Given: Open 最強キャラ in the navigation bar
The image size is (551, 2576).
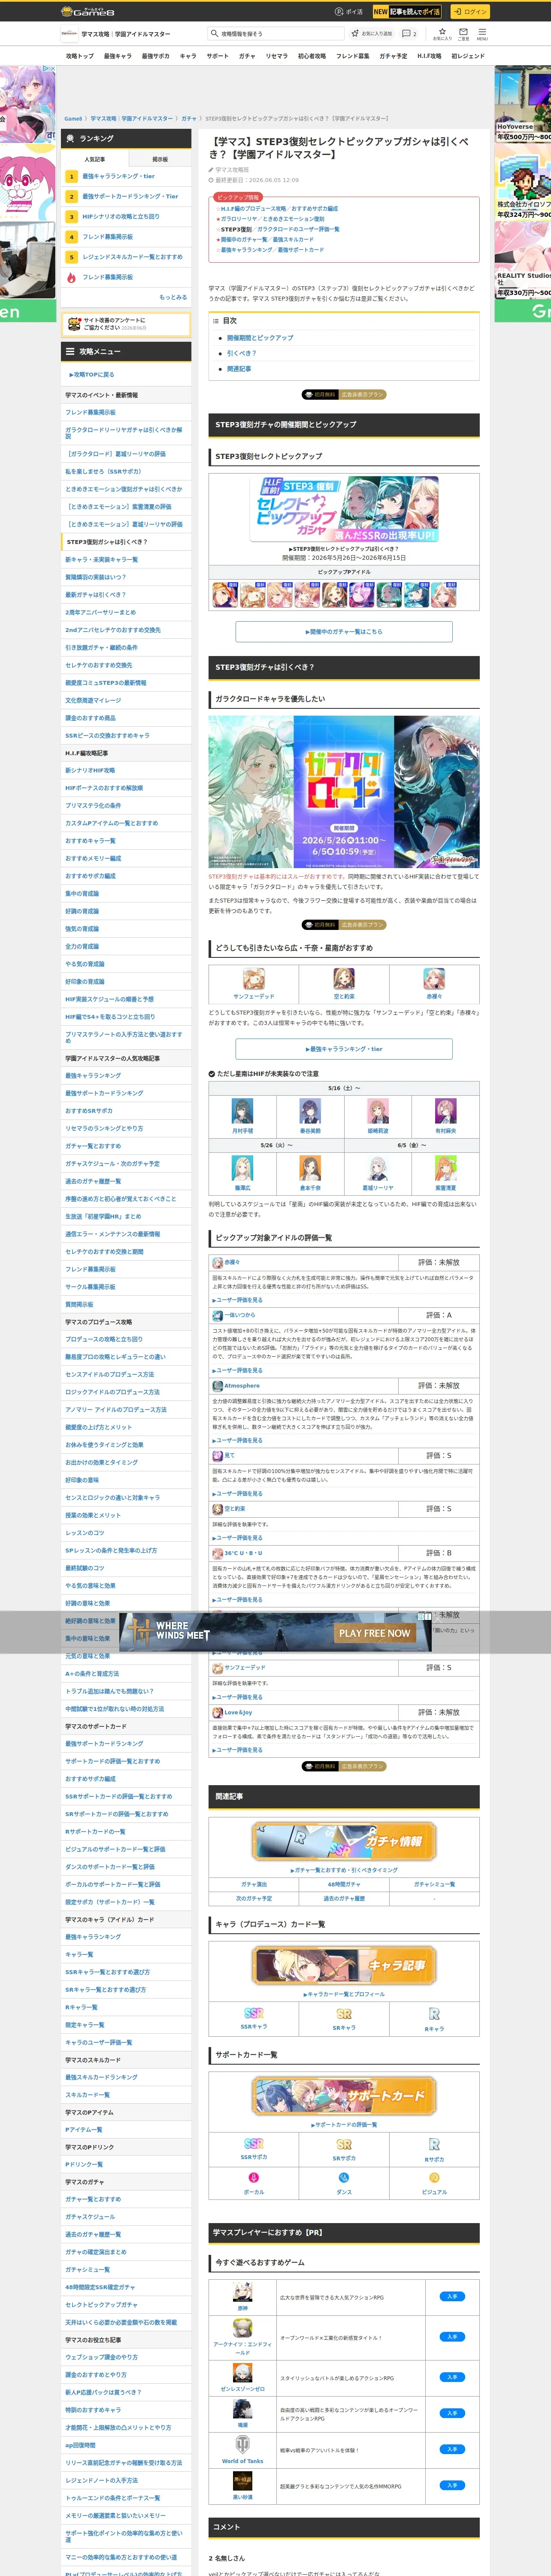Looking at the screenshot, I should [117, 56].
